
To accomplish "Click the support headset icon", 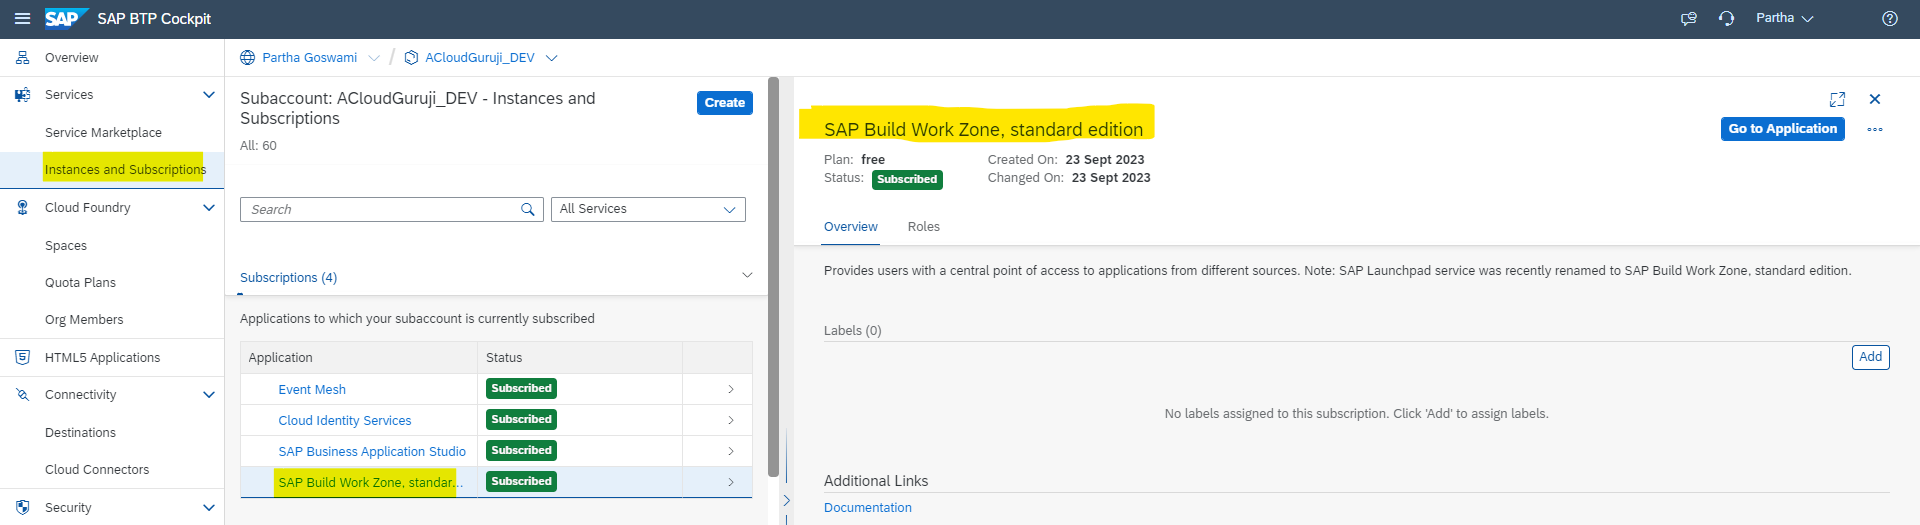I will pos(1726,19).
